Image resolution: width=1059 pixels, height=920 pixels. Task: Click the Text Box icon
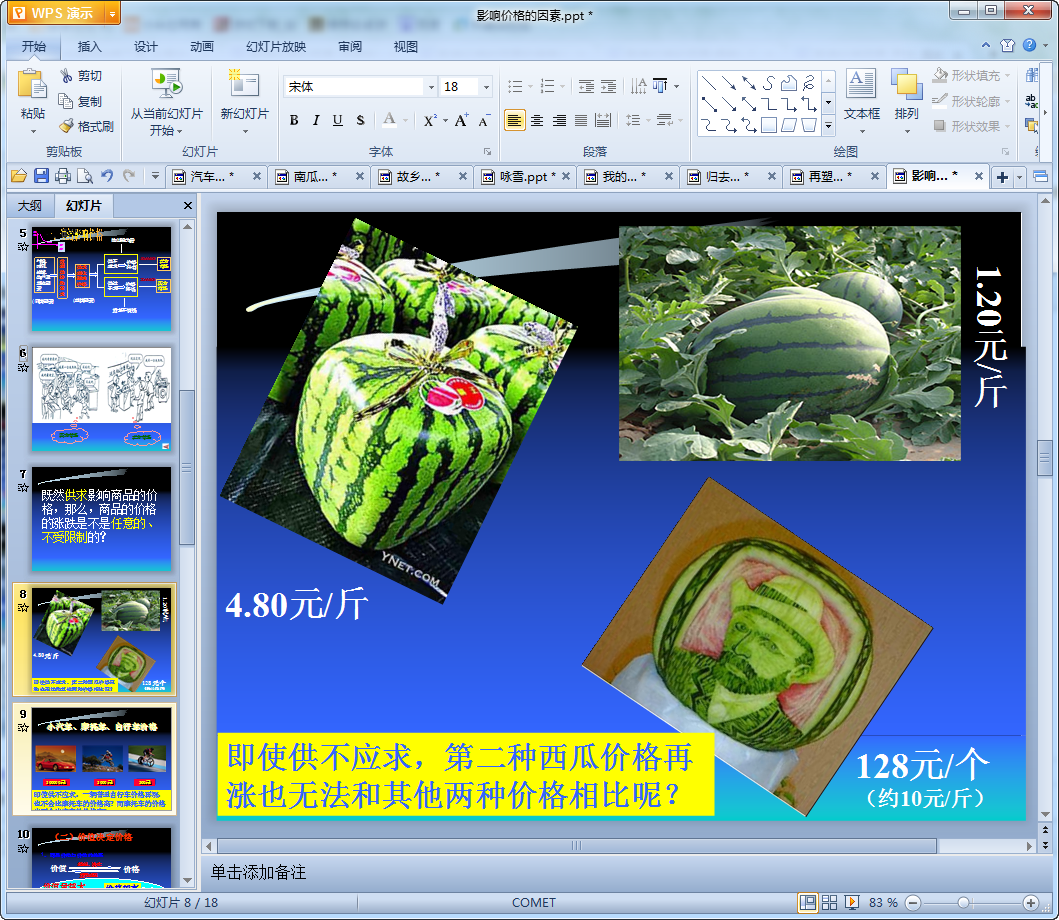pyautogui.click(x=861, y=84)
